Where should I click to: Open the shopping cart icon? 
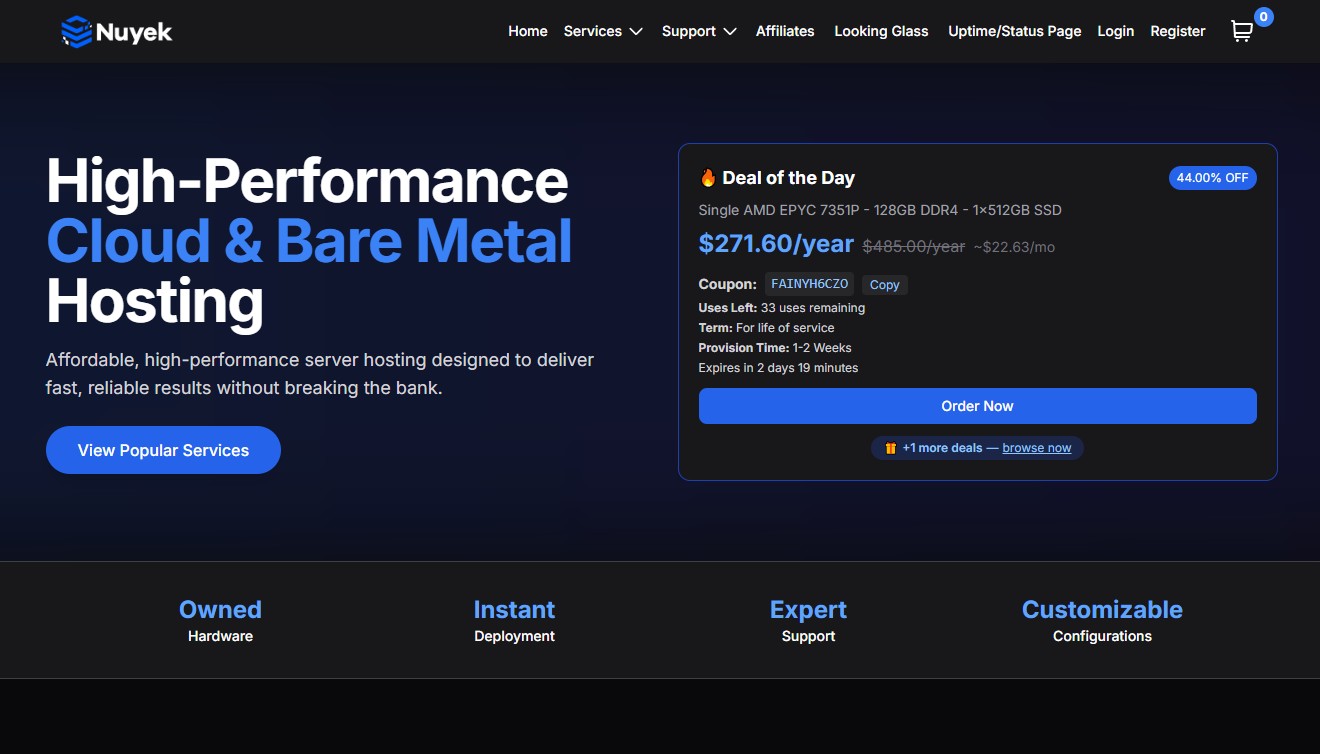[x=1241, y=32]
